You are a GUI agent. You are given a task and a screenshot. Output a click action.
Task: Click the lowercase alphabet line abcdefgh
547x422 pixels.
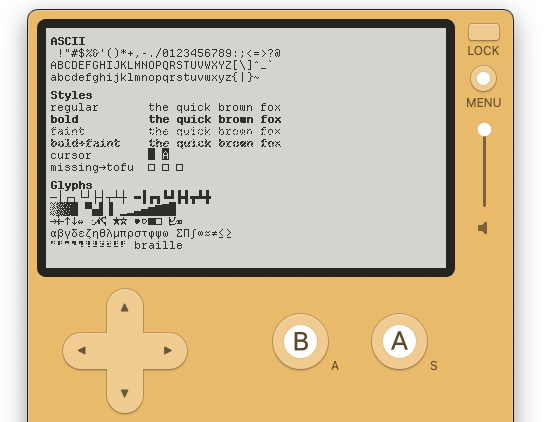(155, 77)
